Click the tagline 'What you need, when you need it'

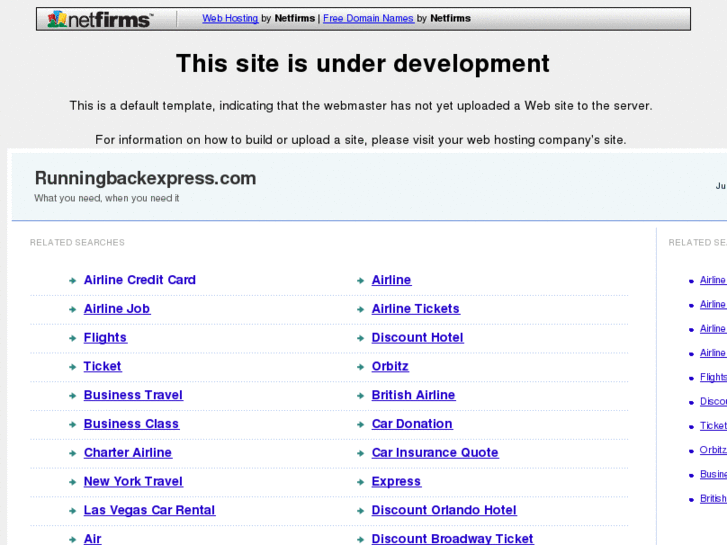click(107, 198)
